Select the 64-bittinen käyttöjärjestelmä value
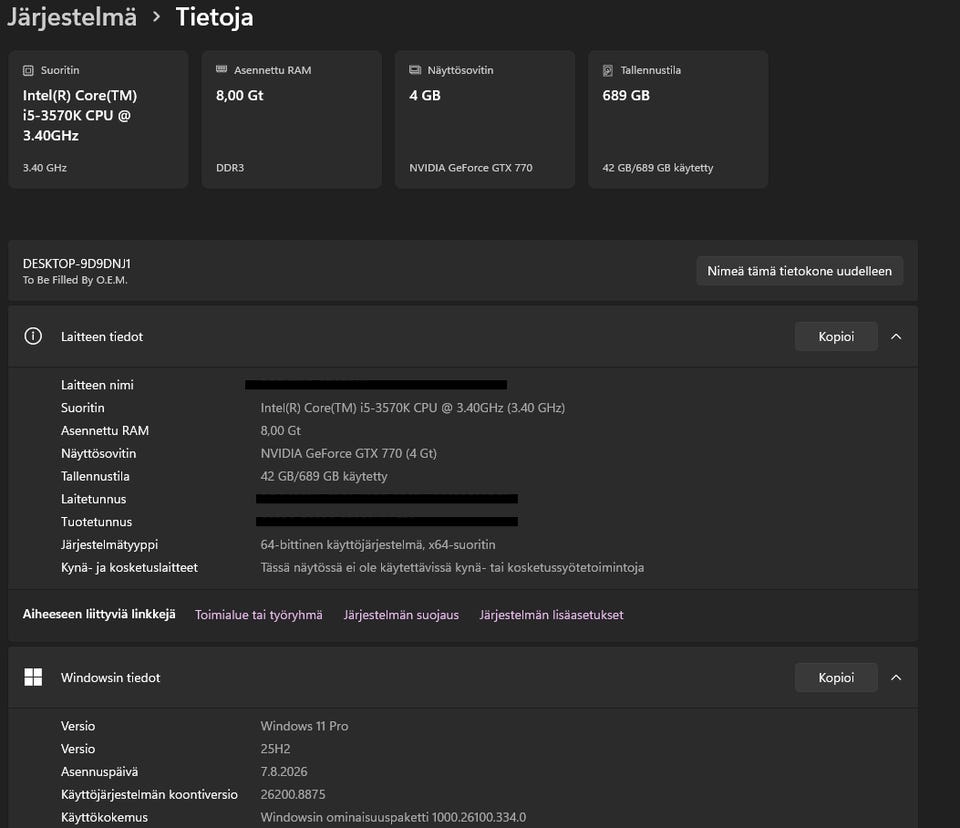 click(378, 544)
